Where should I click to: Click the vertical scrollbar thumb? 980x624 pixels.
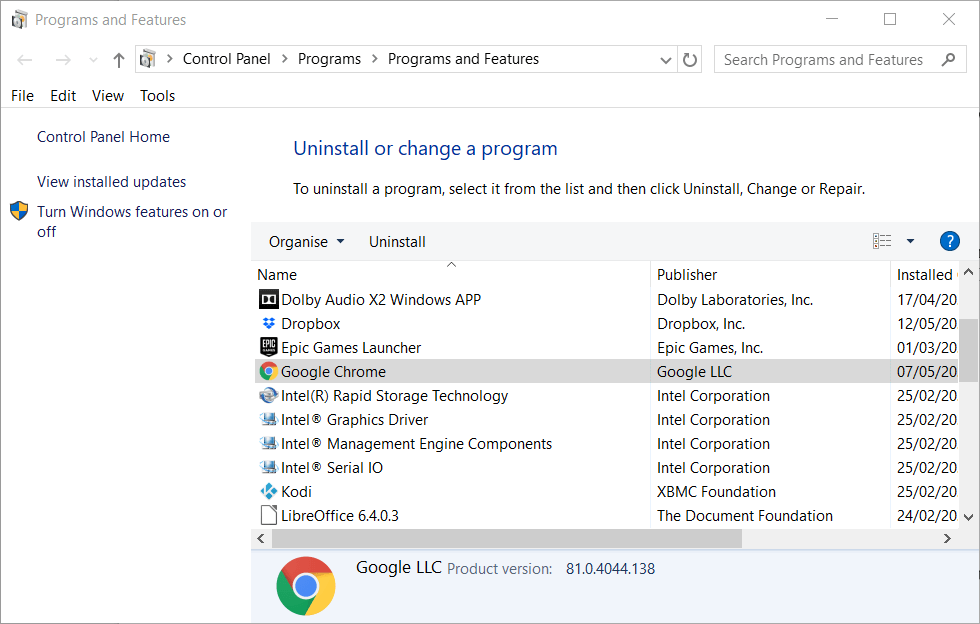969,350
